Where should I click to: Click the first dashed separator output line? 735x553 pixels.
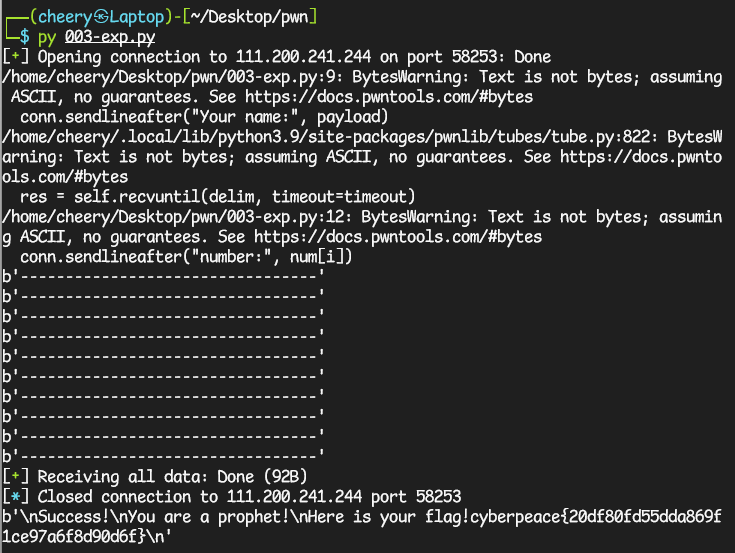(163, 277)
